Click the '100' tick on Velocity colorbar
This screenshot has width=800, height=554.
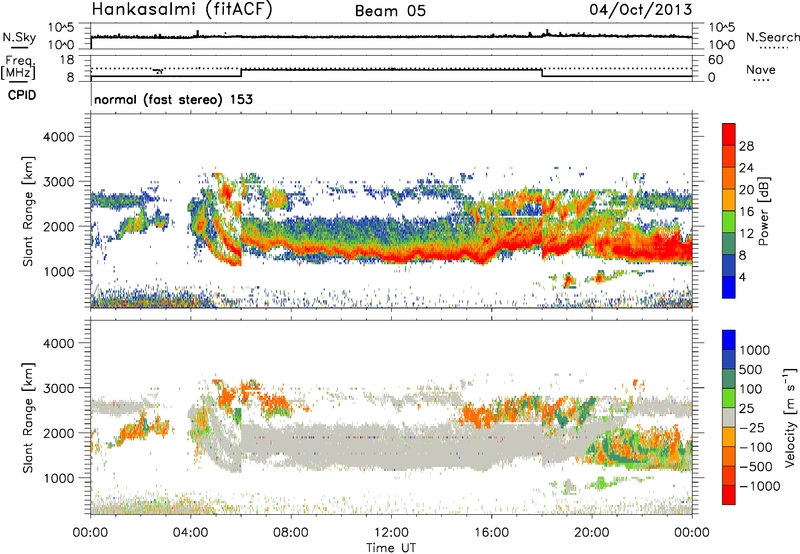(x=751, y=389)
